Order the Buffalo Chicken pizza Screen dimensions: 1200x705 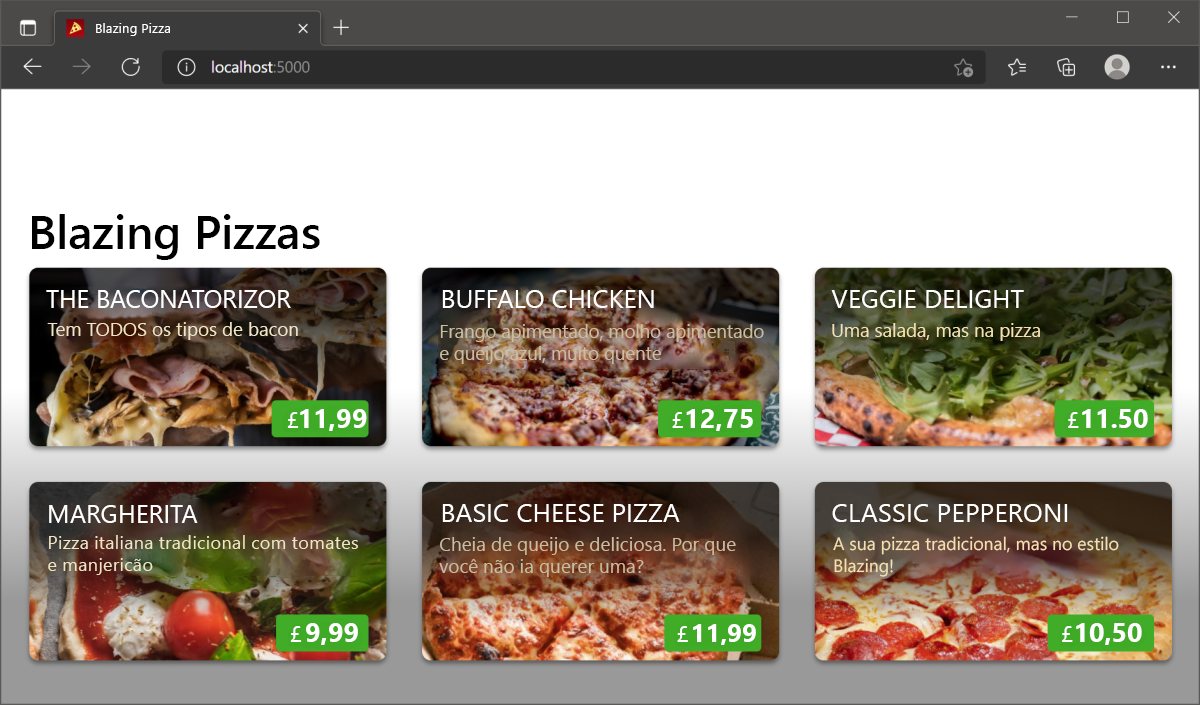[600, 357]
